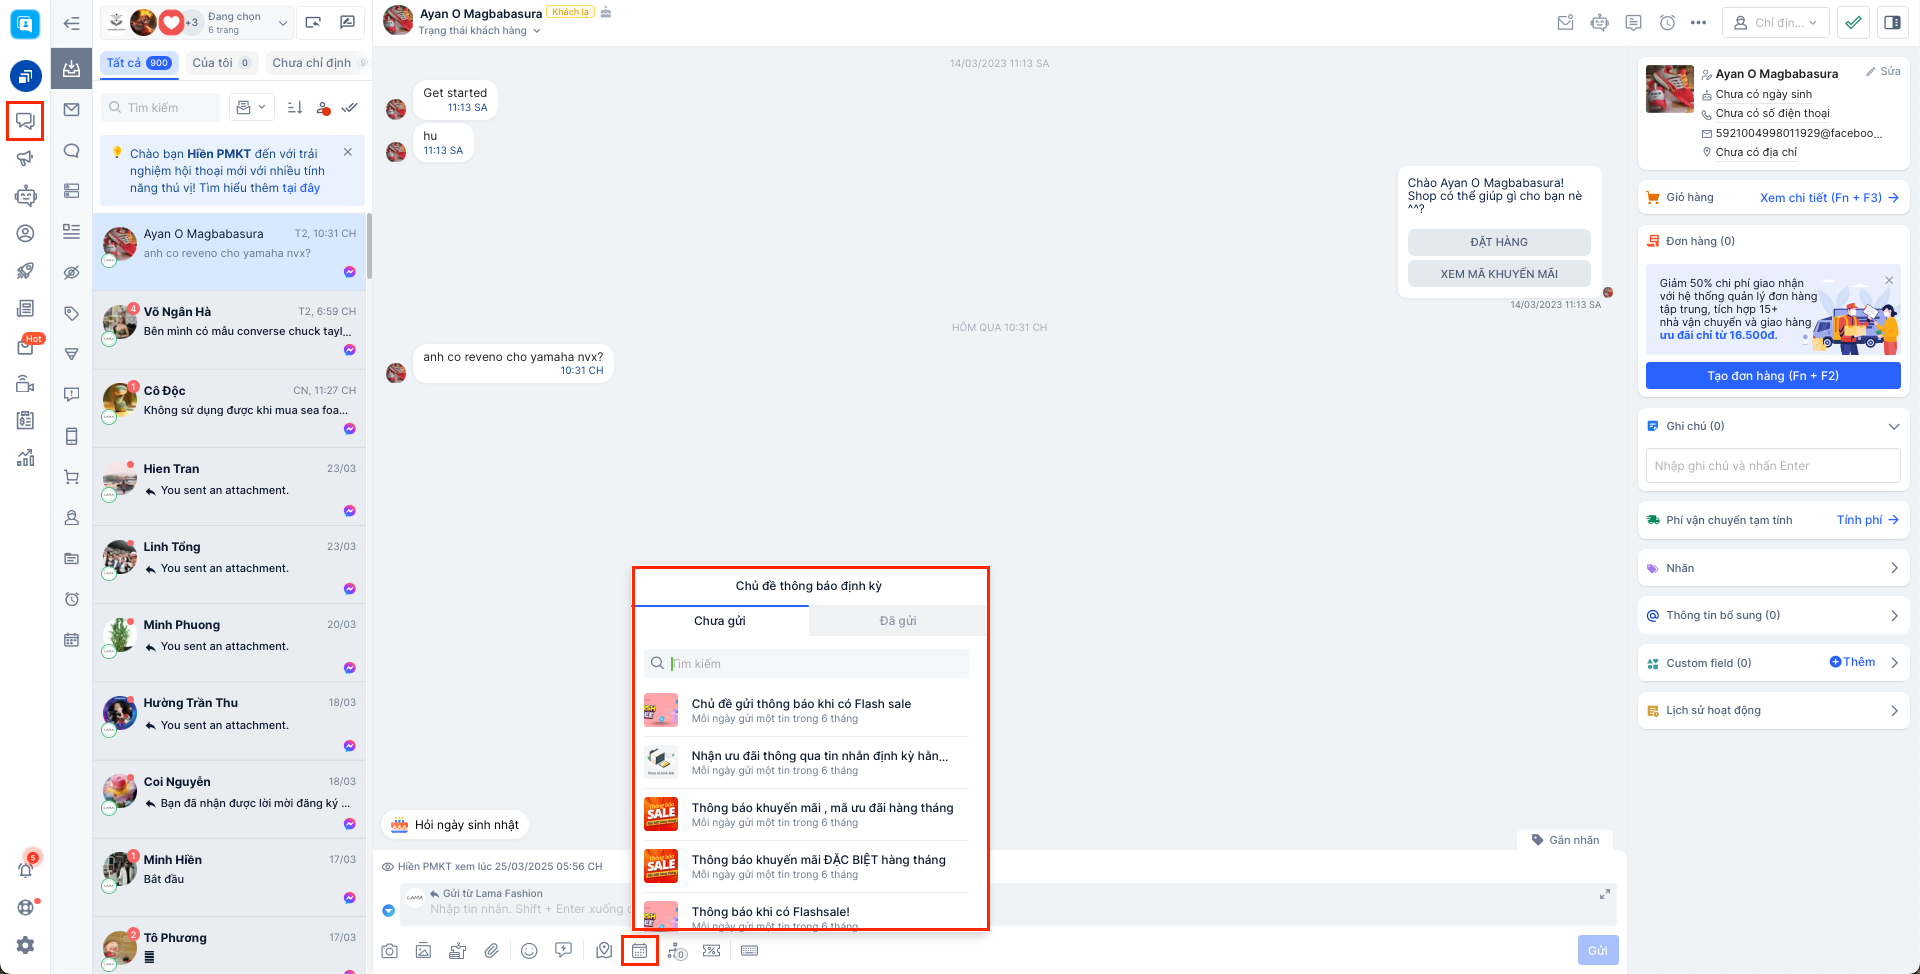The width and height of the screenshot is (1920, 974).
Task: Attach a file with the paperclip icon
Action: pyautogui.click(x=492, y=951)
